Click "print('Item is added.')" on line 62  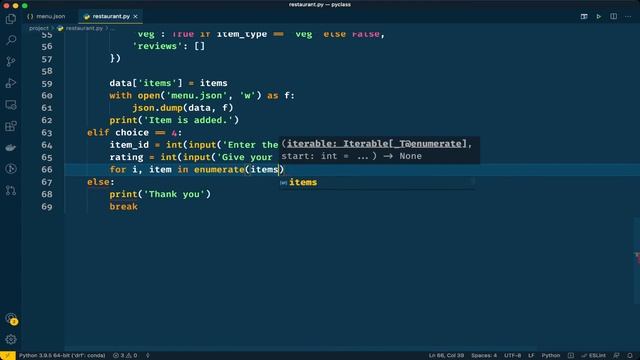click(174, 120)
